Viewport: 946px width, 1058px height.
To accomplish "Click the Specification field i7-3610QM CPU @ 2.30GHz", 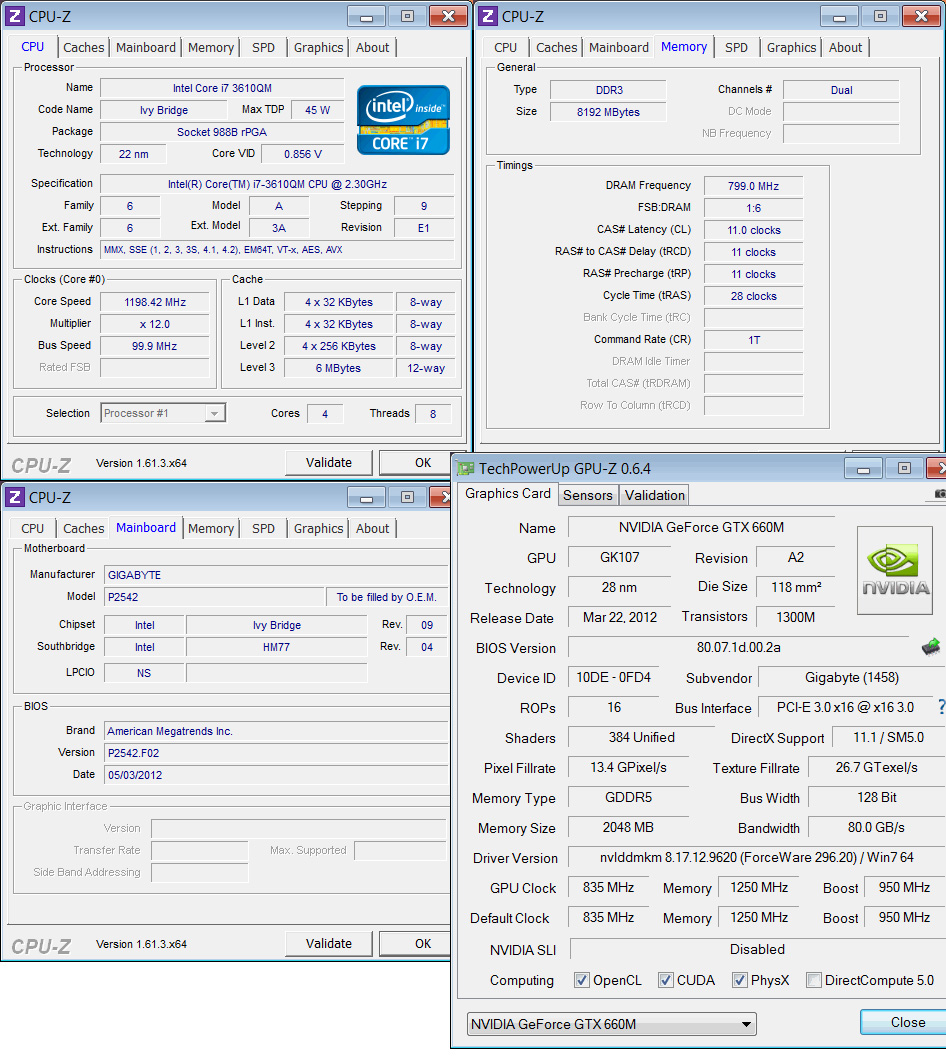I will tap(277, 184).
